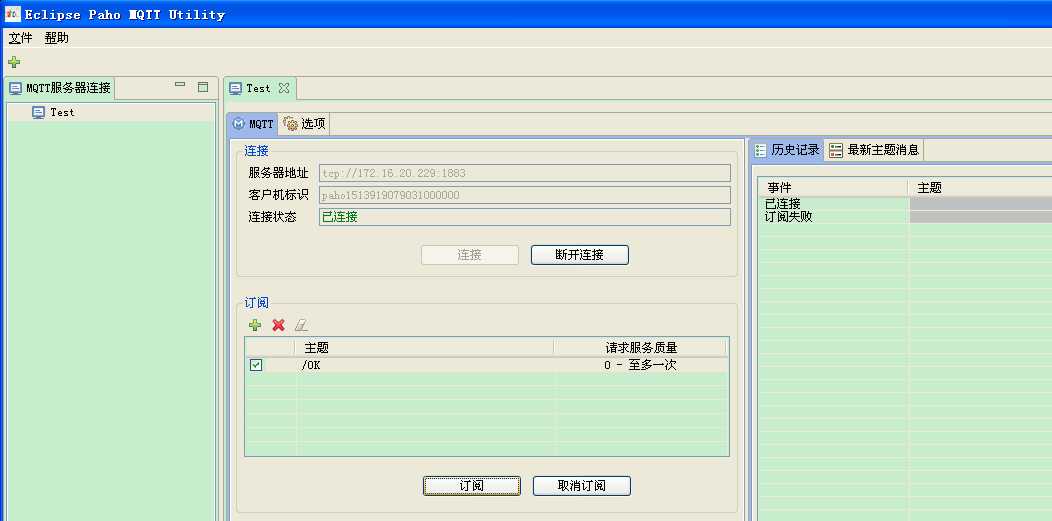This screenshot has height=521, width=1052.
Task: Add a subscription with the green plus icon
Action: (x=255, y=325)
